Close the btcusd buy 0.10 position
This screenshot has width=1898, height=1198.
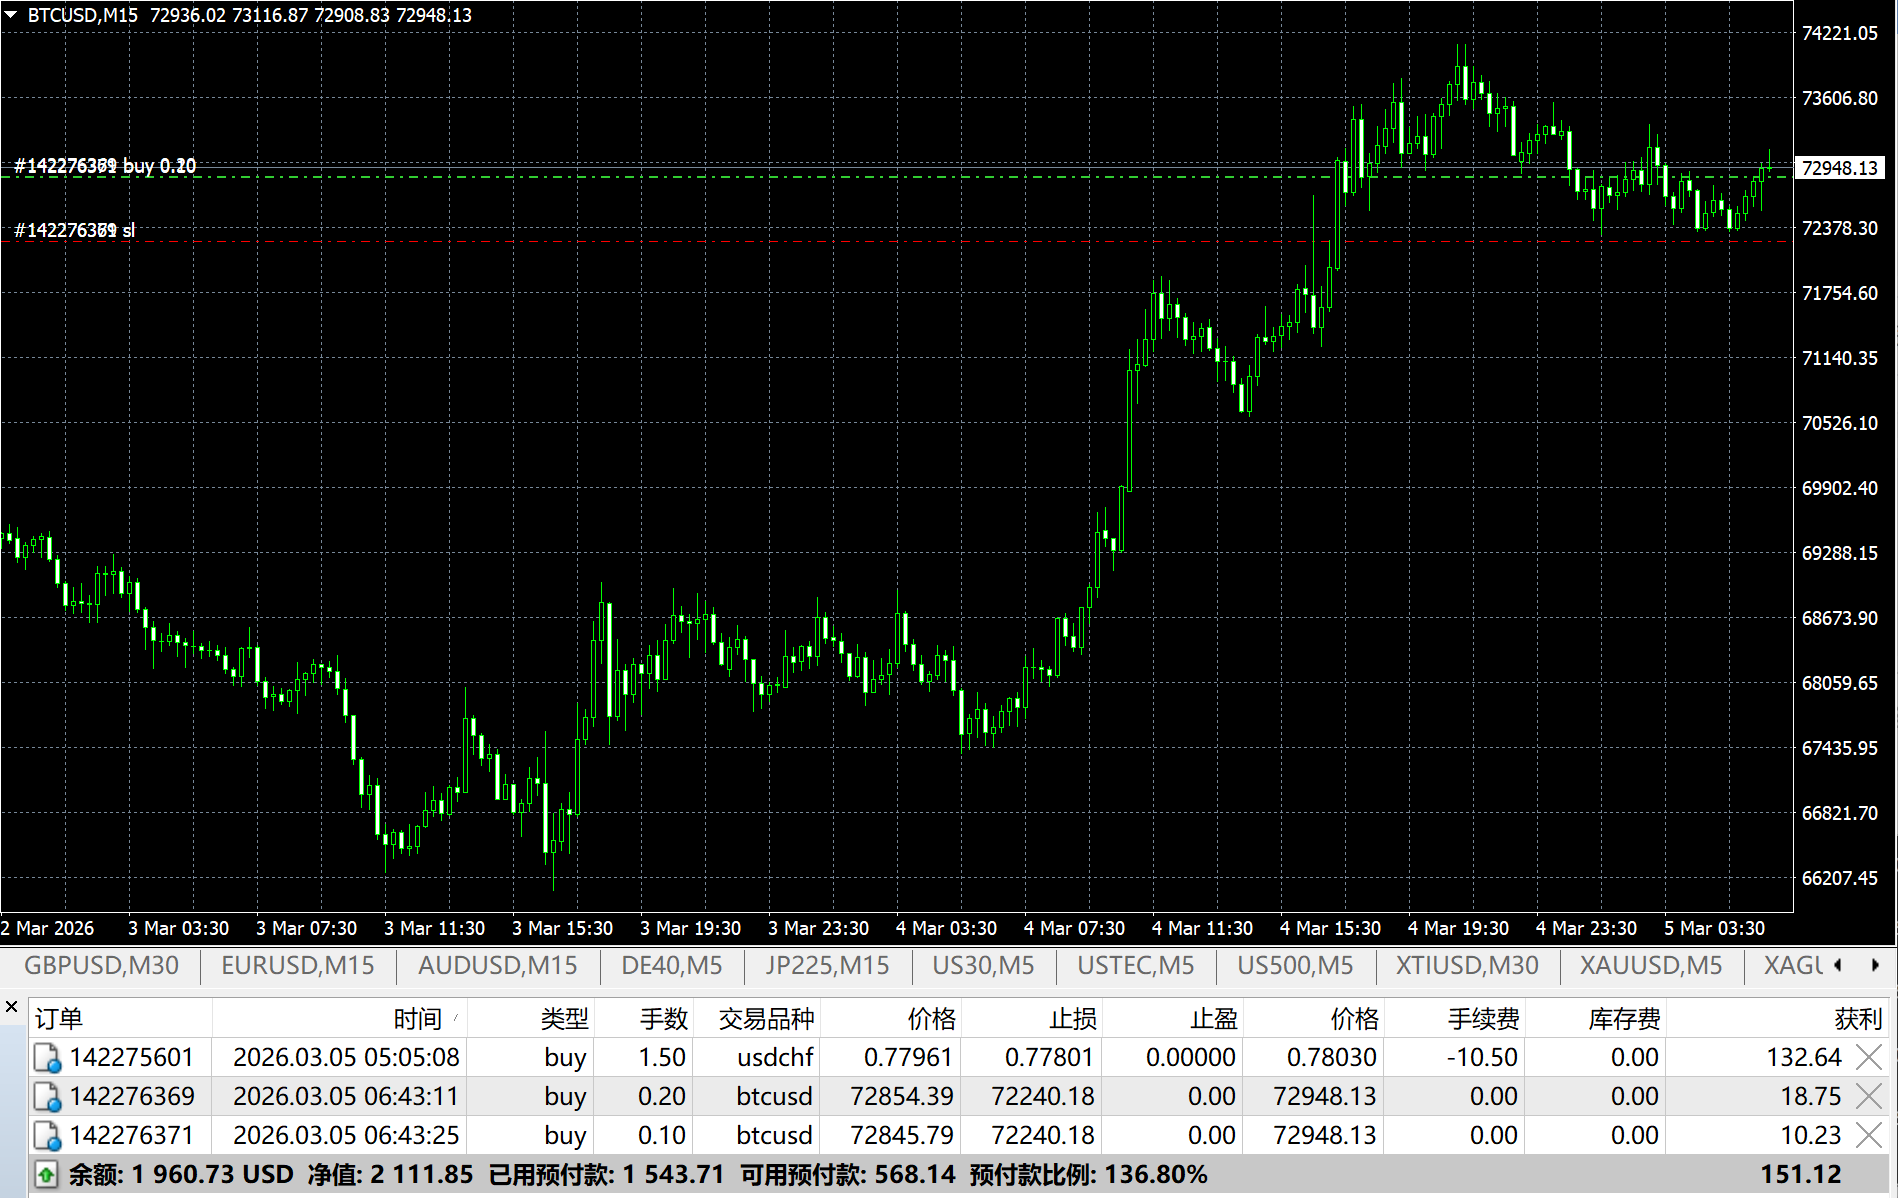pyautogui.click(x=1868, y=1136)
